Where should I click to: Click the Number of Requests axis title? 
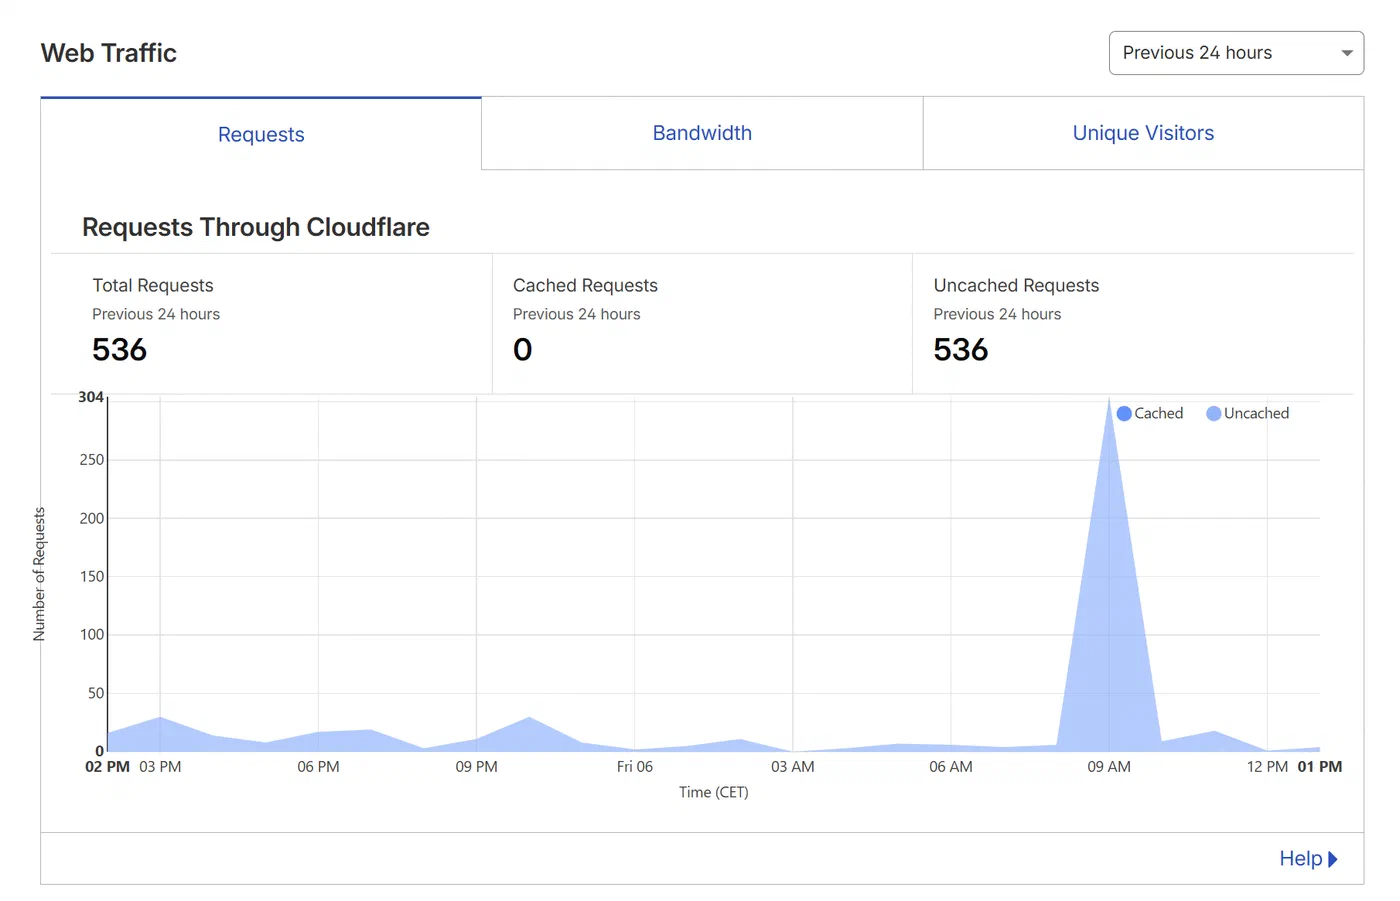[39, 574]
